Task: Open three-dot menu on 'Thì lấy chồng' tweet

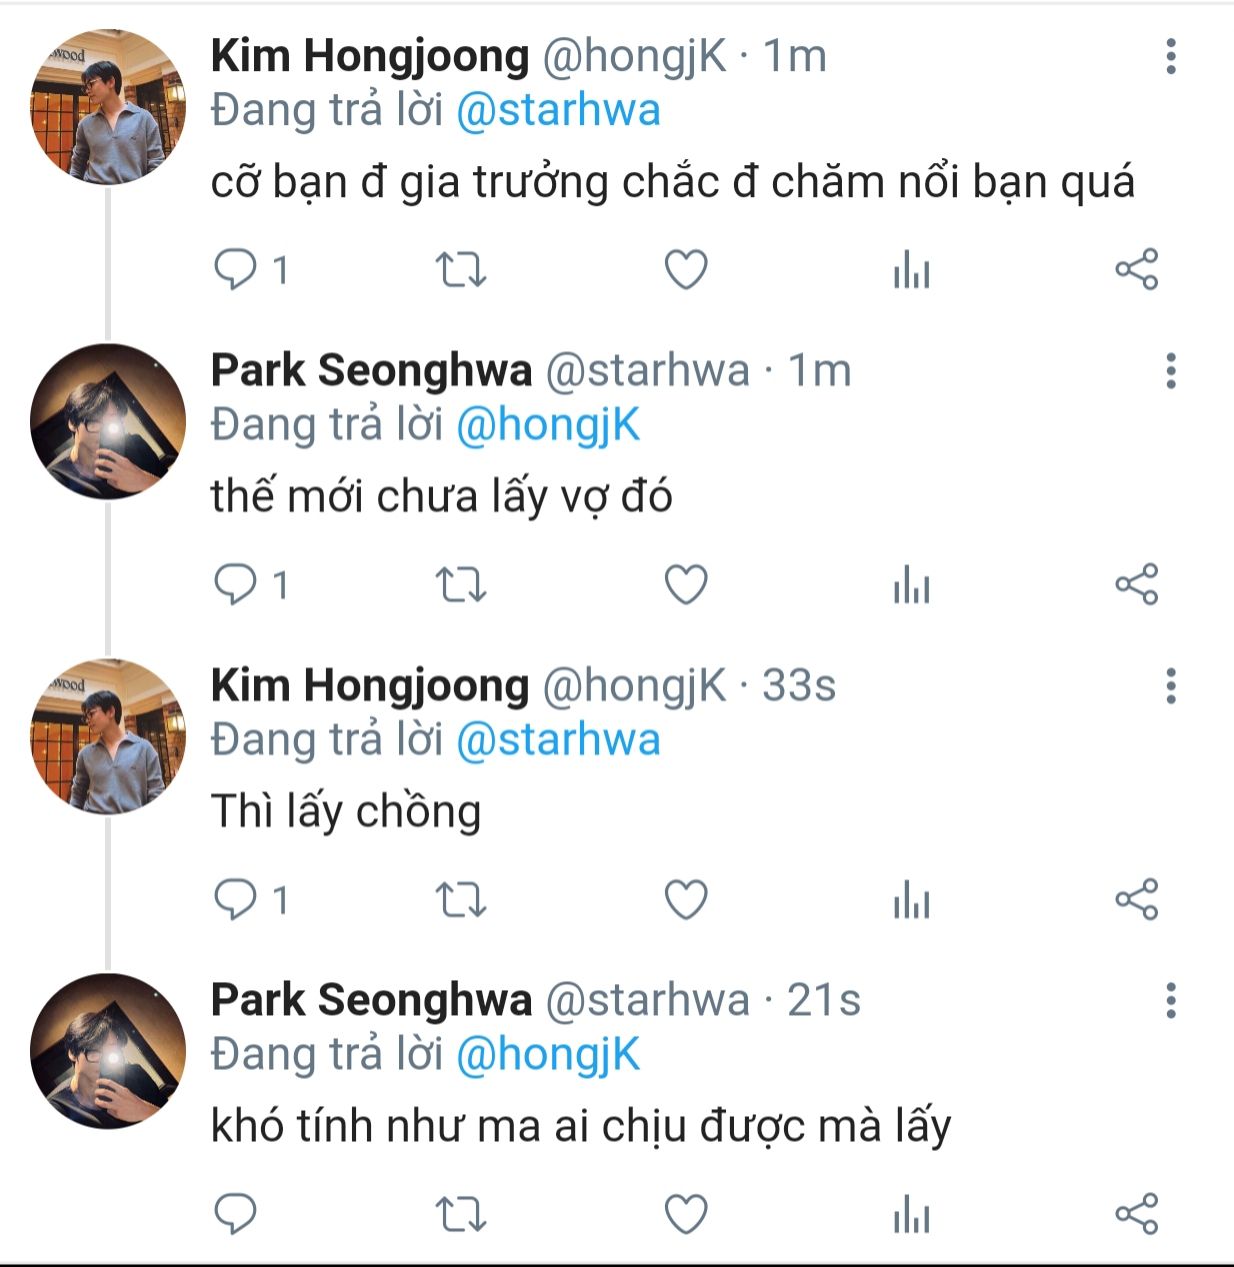Action: 1171,686
